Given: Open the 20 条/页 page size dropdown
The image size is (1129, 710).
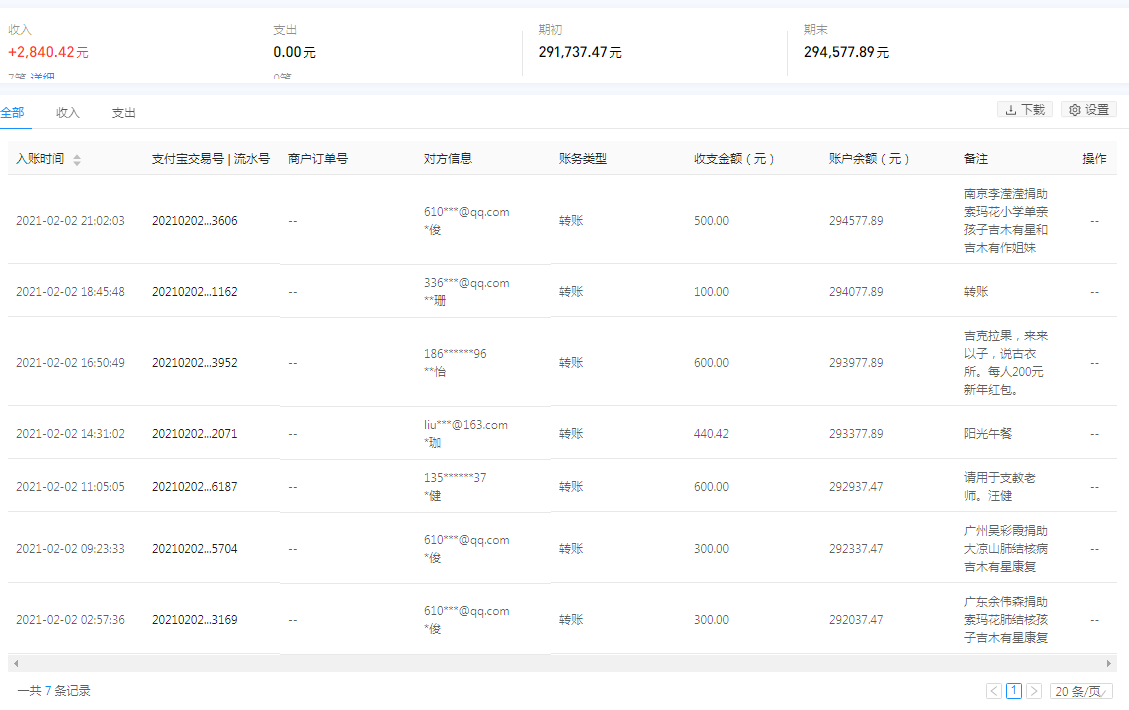Looking at the screenshot, I should [1080, 691].
